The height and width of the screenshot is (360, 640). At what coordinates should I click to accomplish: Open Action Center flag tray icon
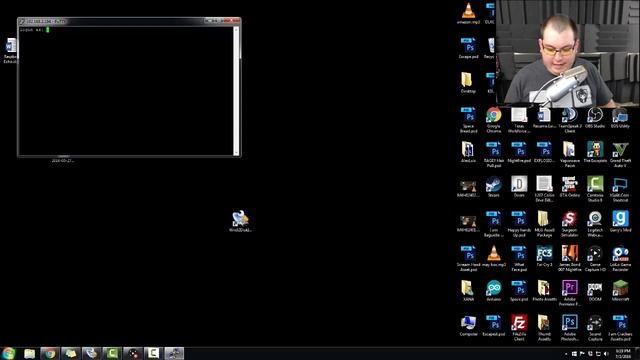coord(582,353)
